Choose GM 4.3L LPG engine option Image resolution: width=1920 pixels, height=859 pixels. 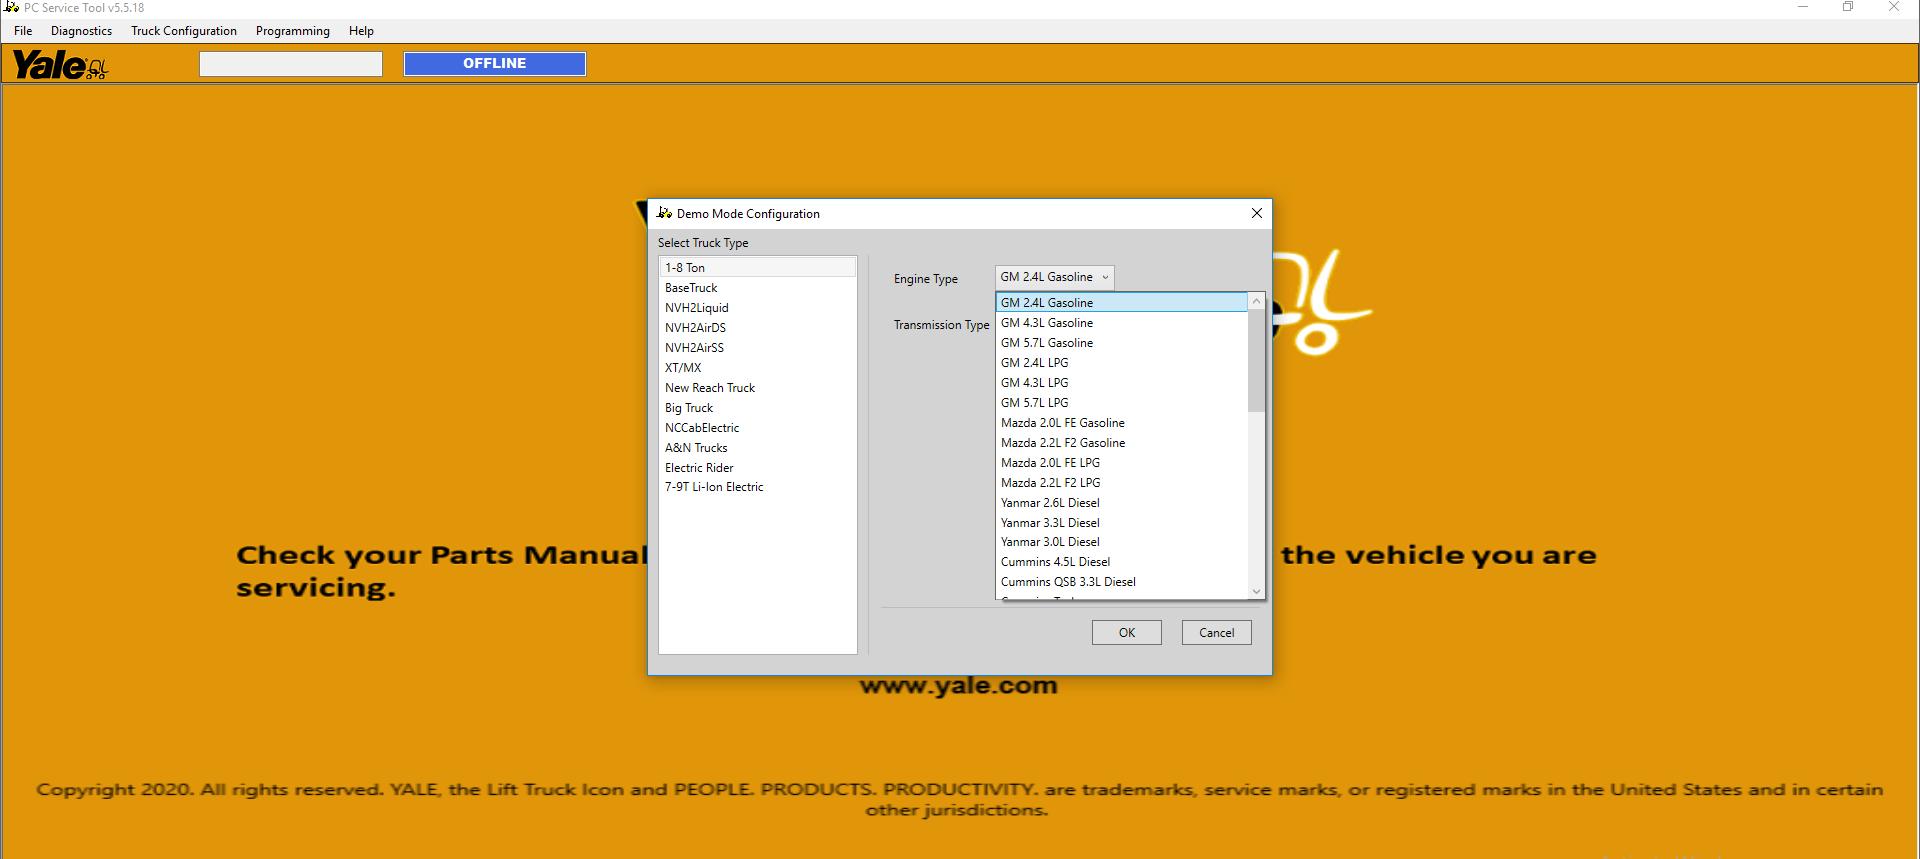(1122, 383)
